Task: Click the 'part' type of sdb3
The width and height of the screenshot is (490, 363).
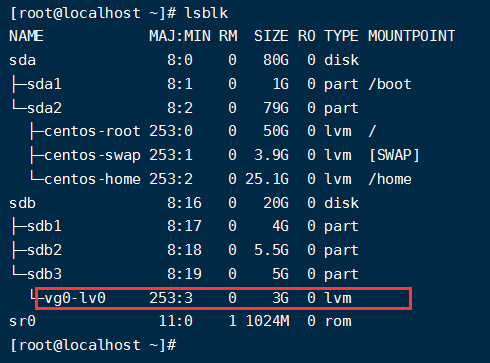Action: tap(341, 275)
